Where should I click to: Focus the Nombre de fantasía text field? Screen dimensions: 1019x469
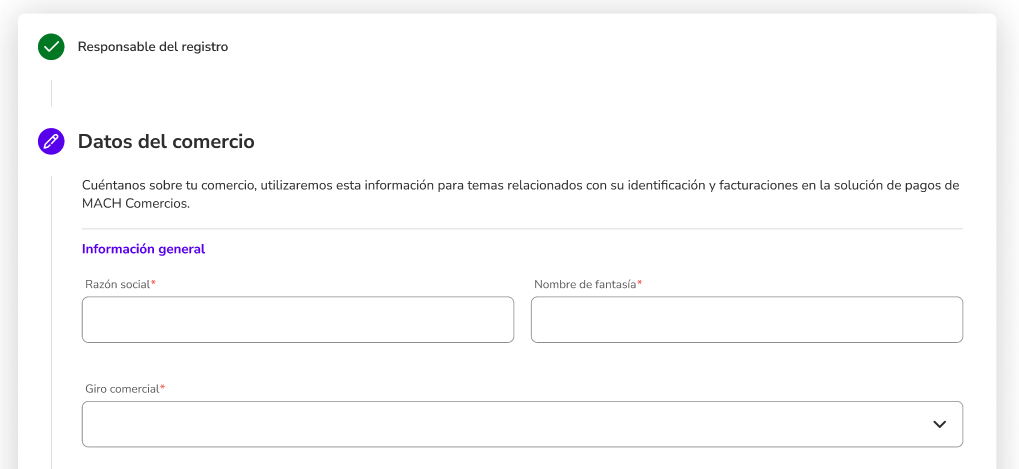coord(747,320)
